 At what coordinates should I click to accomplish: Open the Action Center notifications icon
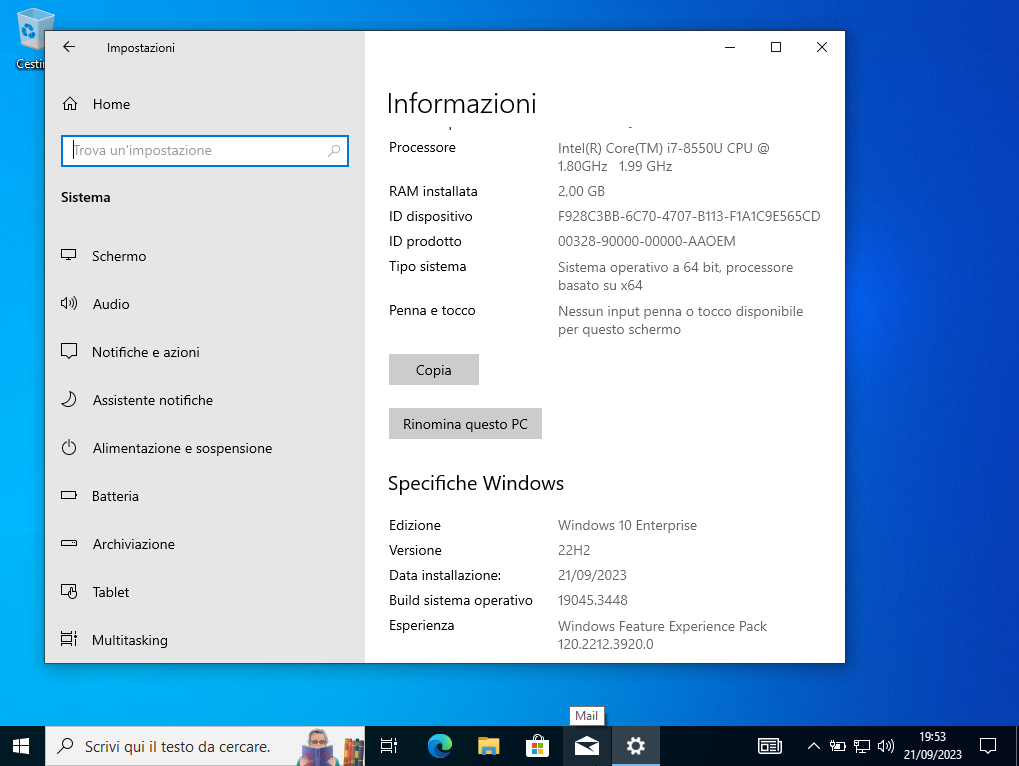988,747
